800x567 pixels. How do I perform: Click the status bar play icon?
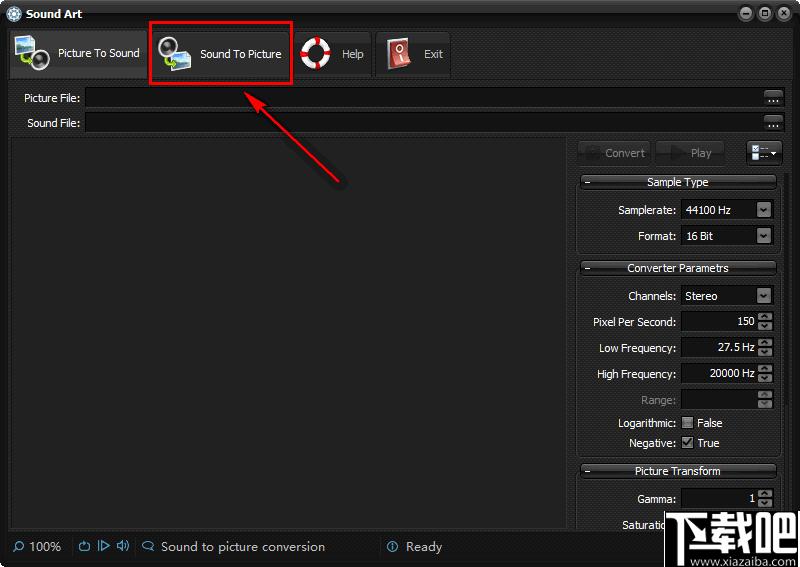point(104,546)
